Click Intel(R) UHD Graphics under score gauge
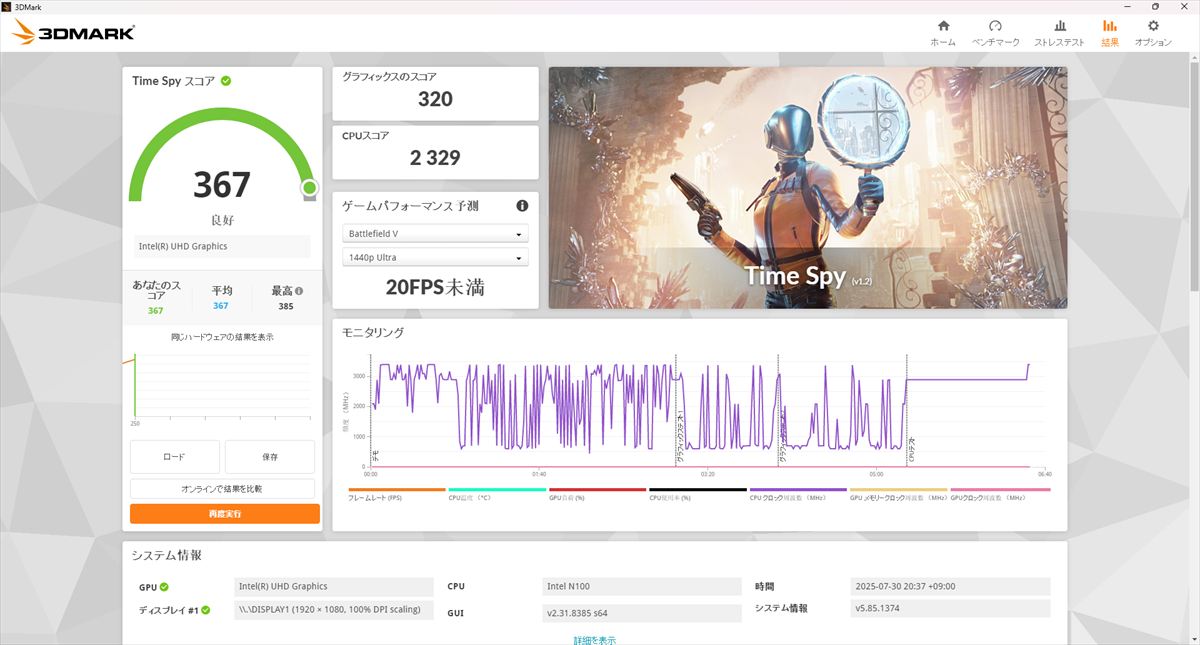 pyautogui.click(x=222, y=246)
